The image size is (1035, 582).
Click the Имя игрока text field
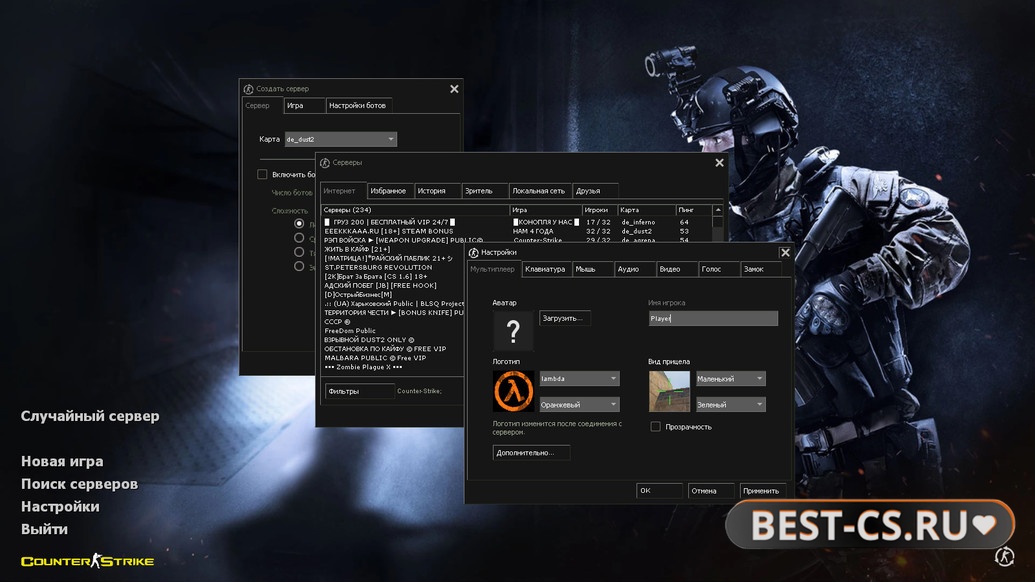pyautogui.click(x=713, y=319)
